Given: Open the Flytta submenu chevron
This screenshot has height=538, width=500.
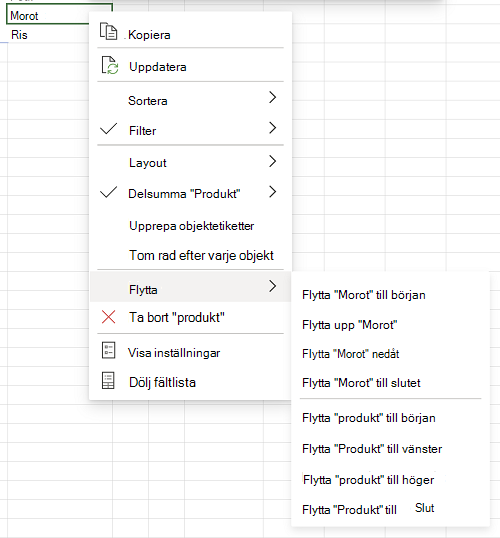Looking at the screenshot, I should 272,286.
